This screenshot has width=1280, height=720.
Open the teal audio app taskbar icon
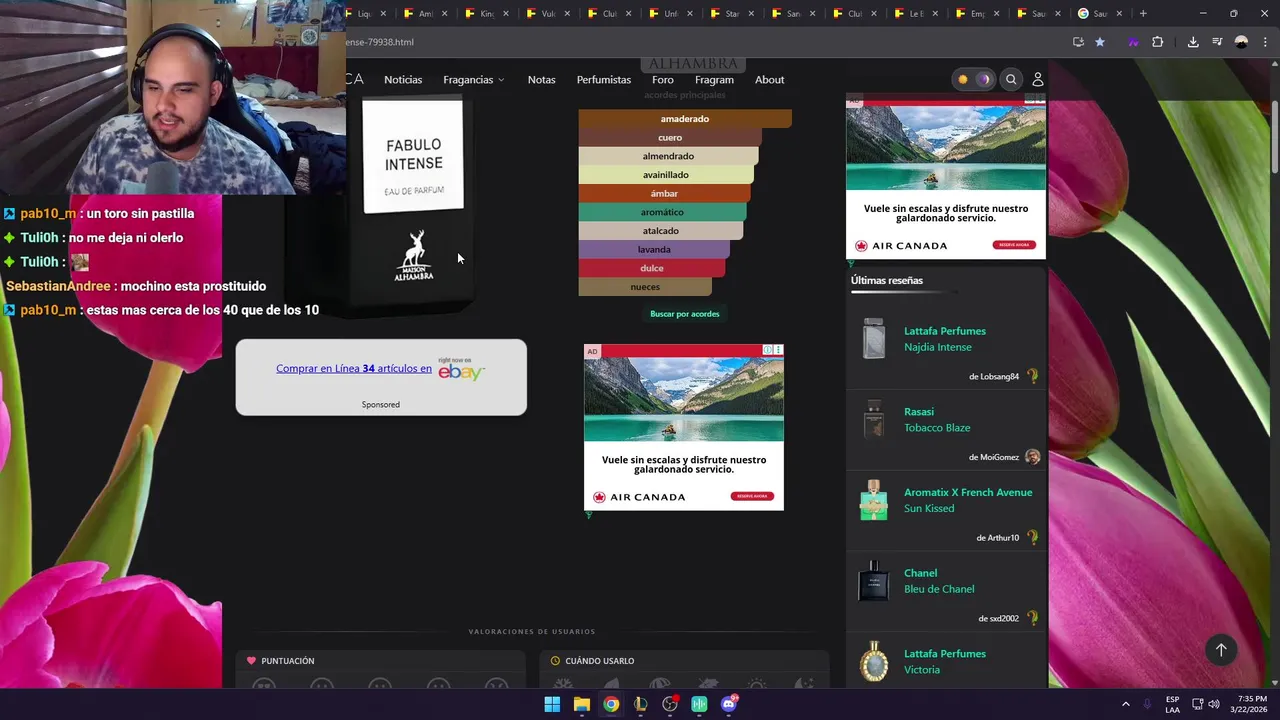coord(699,704)
